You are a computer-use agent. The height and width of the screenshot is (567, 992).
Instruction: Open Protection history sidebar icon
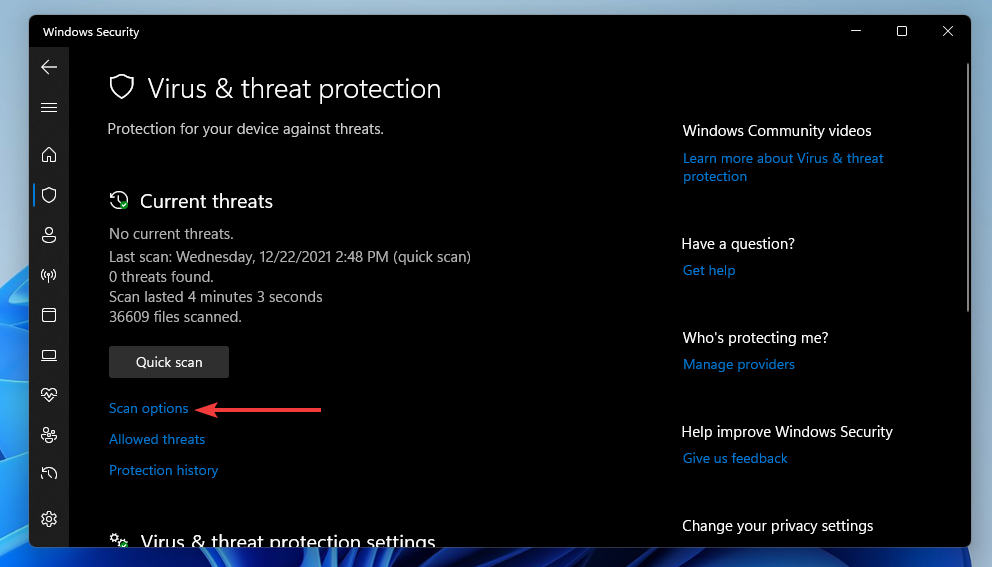click(49, 473)
